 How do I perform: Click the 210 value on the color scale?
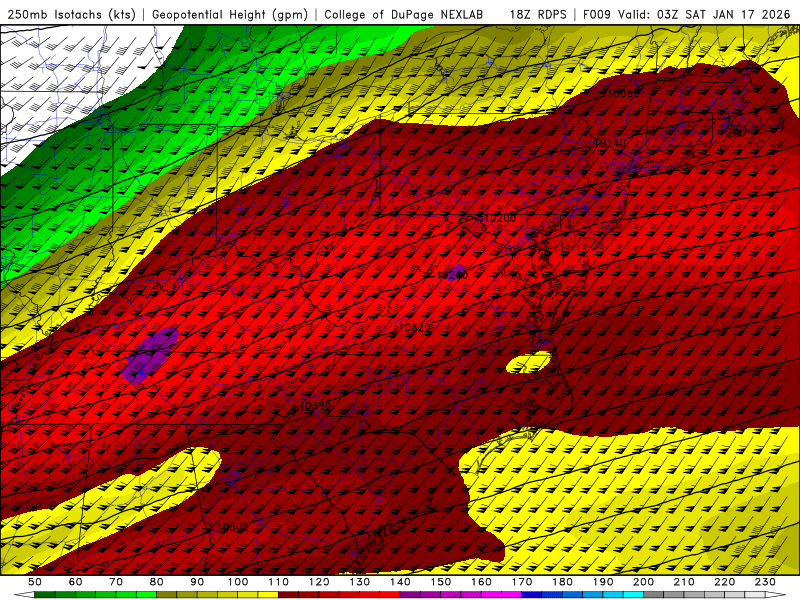pyautogui.click(x=684, y=582)
